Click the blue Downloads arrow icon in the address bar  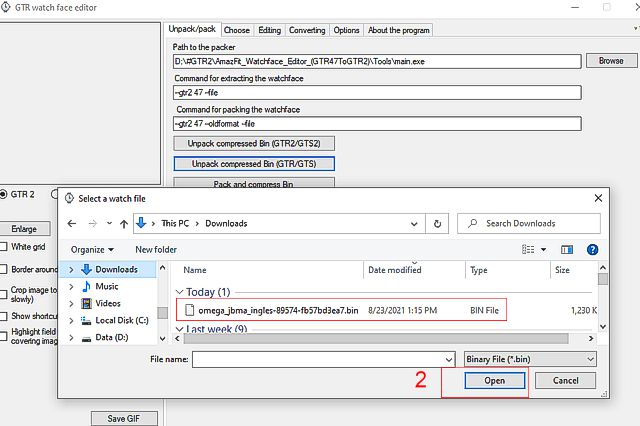pos(141,223)
